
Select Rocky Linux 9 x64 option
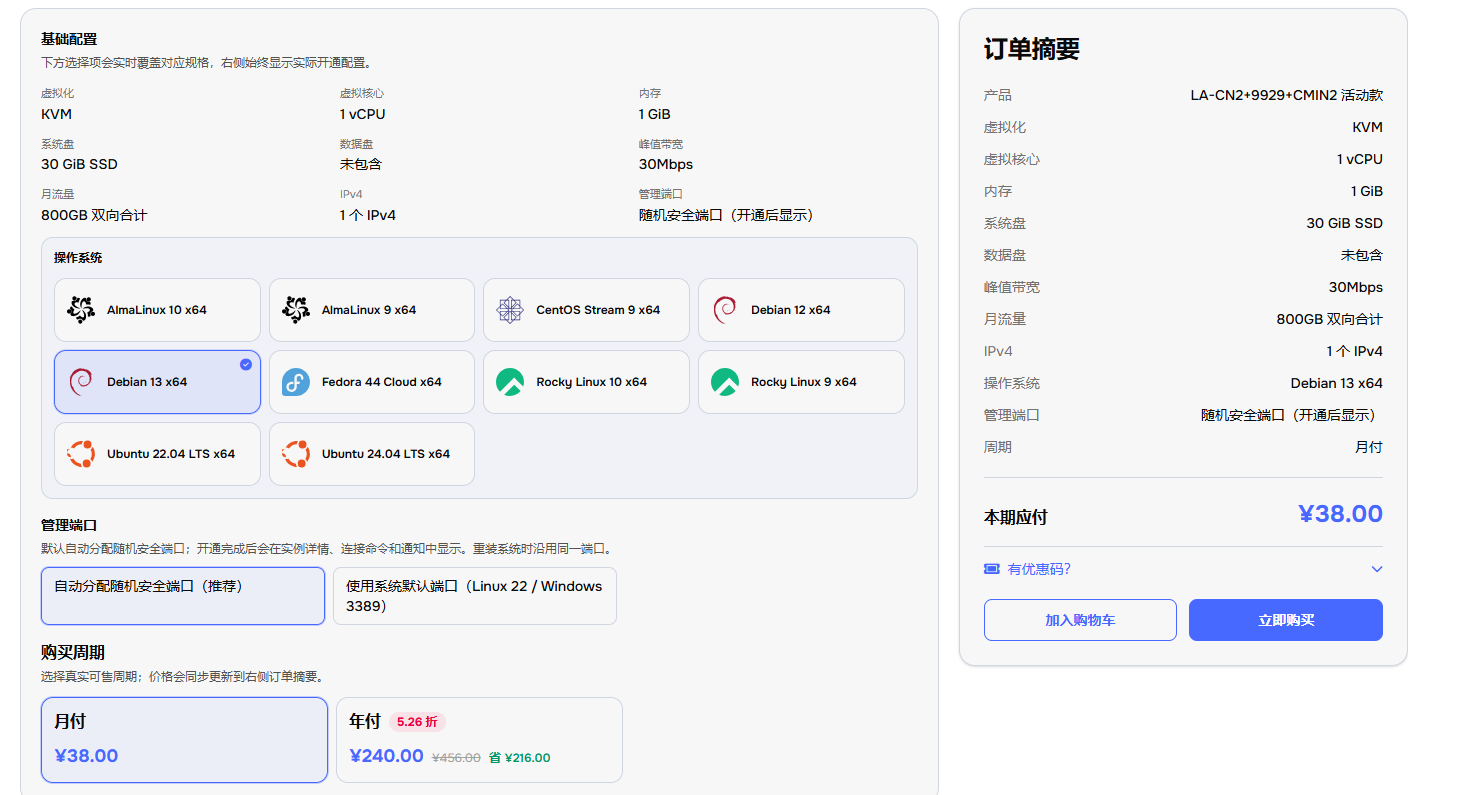(x=801, y=382)
